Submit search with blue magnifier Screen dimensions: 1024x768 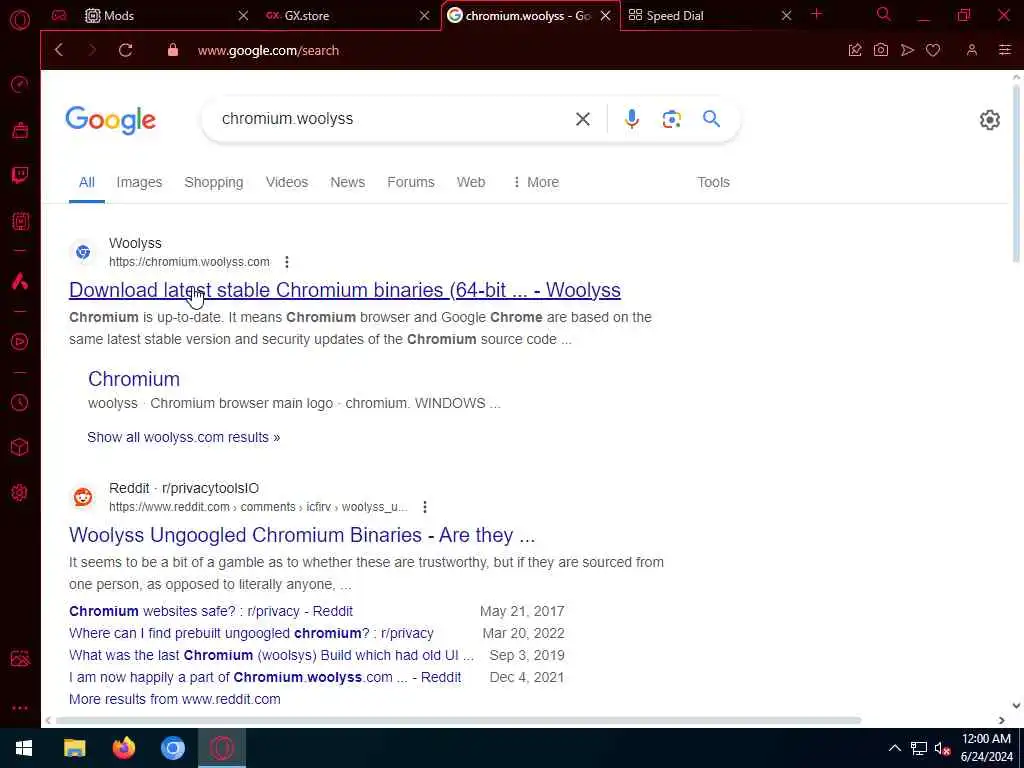711,119
